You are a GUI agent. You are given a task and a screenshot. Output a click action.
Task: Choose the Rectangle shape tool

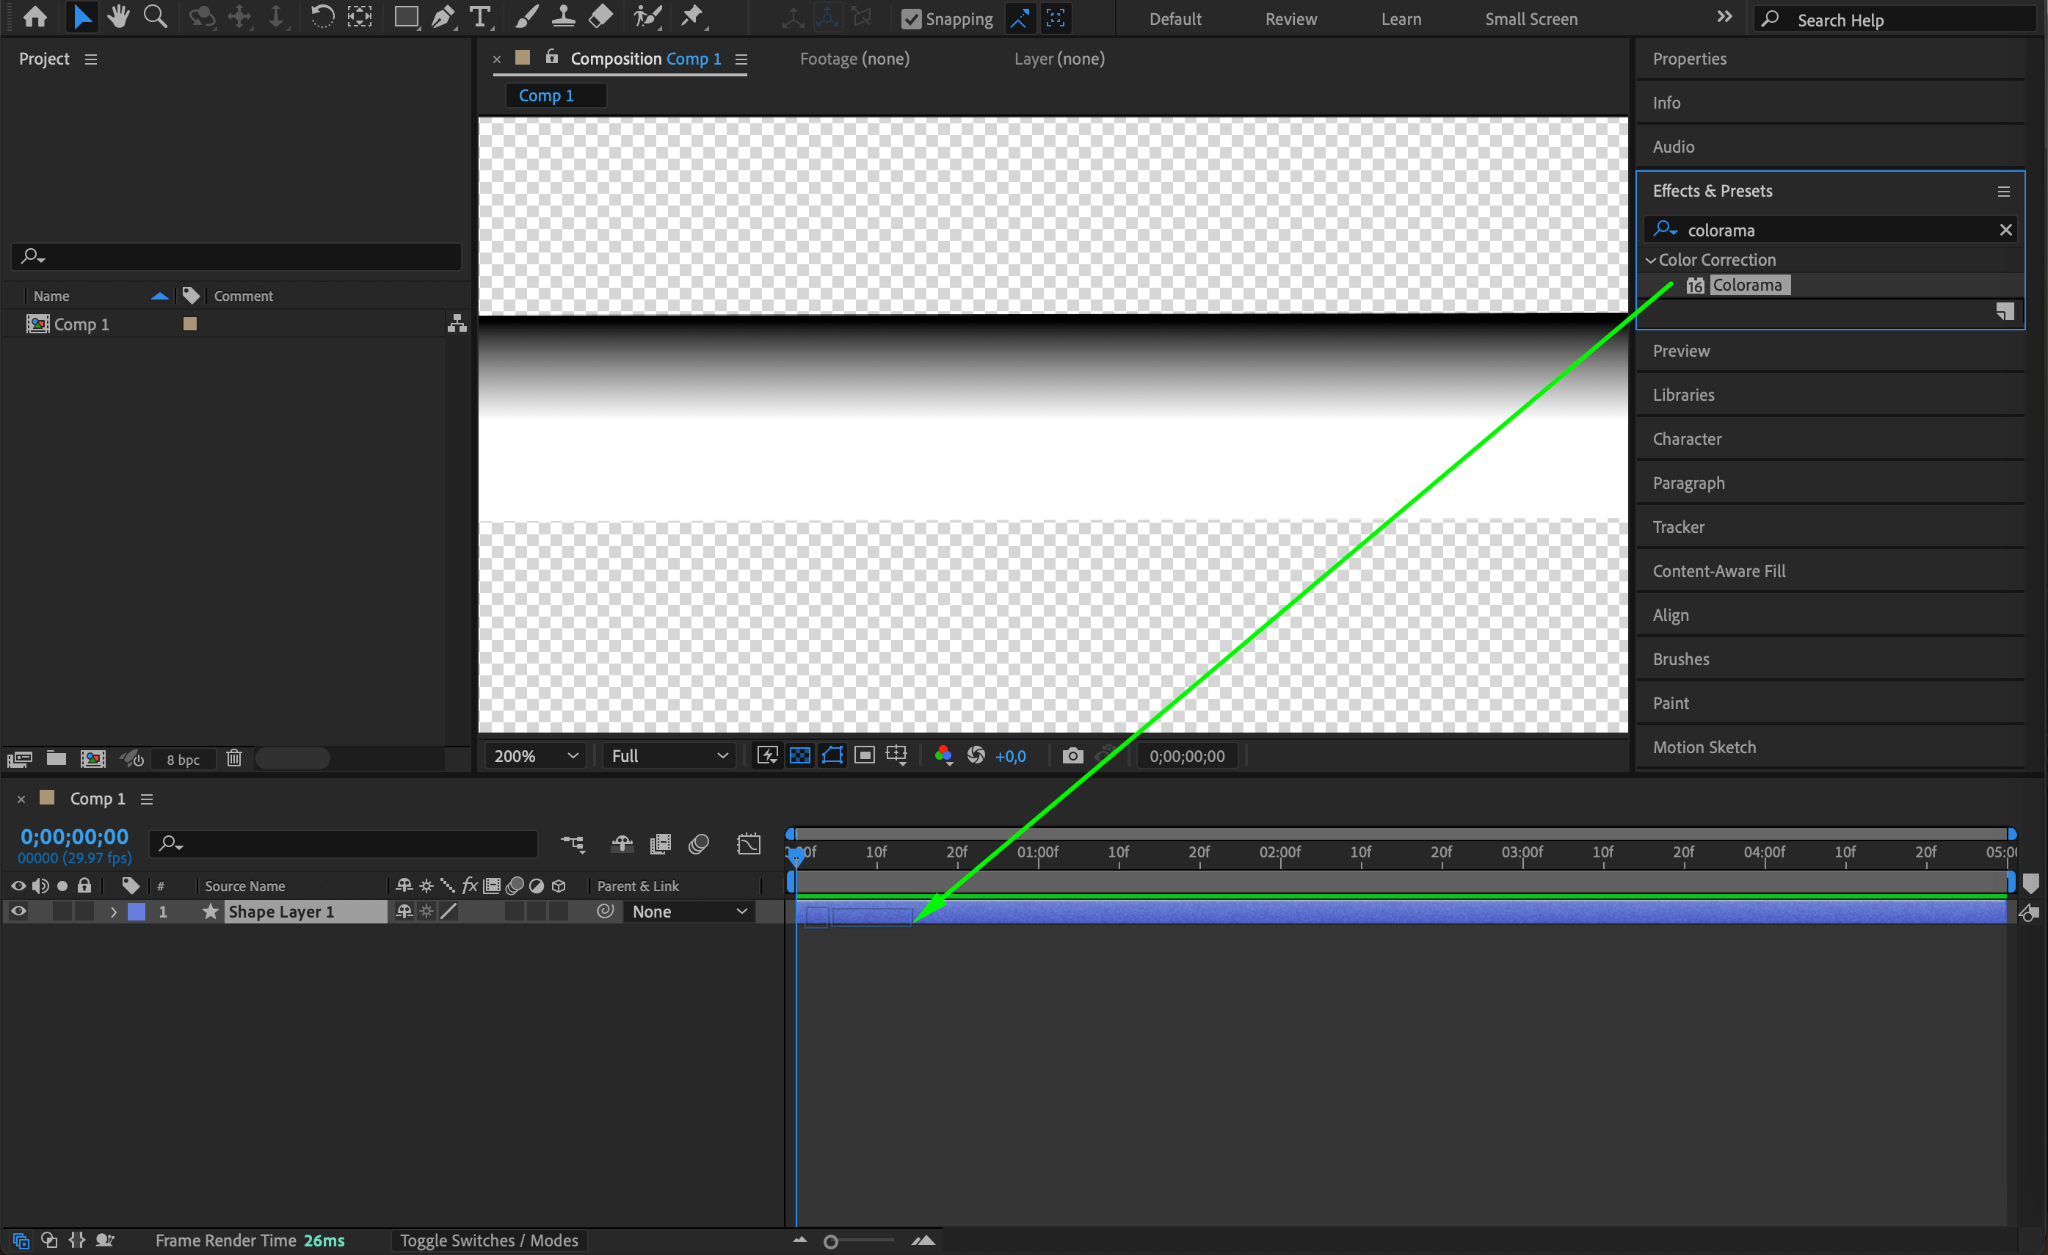coord(405,17)
